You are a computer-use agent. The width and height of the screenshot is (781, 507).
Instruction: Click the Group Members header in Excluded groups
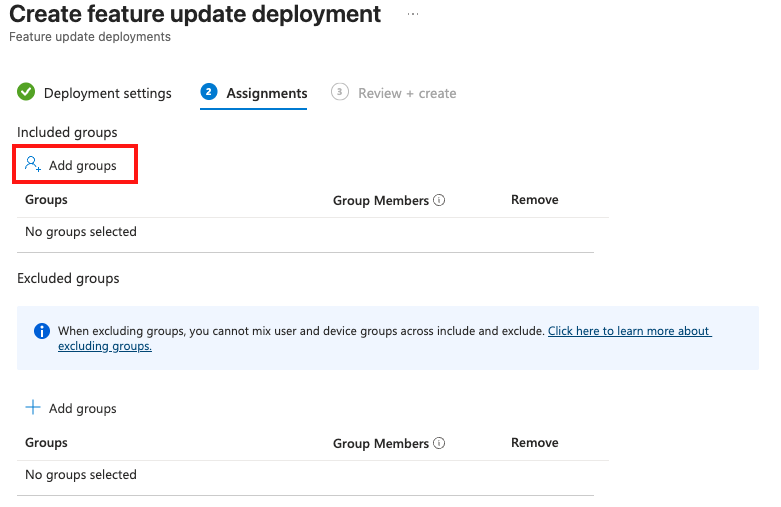[380, 443]
